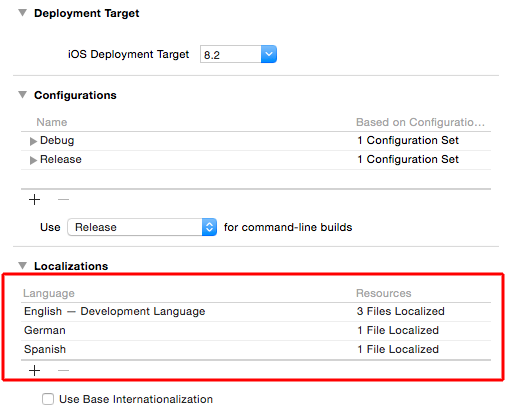Open the iOS Deployment Target dropdown arrow
Image resolution: width=512 pixels, height=414 pixels.
tap(269, 54)
